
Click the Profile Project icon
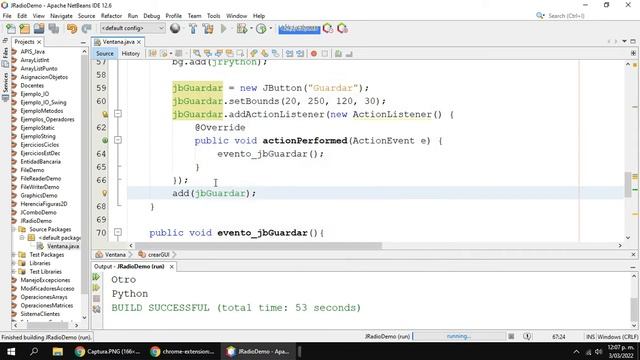coord(261,29)
